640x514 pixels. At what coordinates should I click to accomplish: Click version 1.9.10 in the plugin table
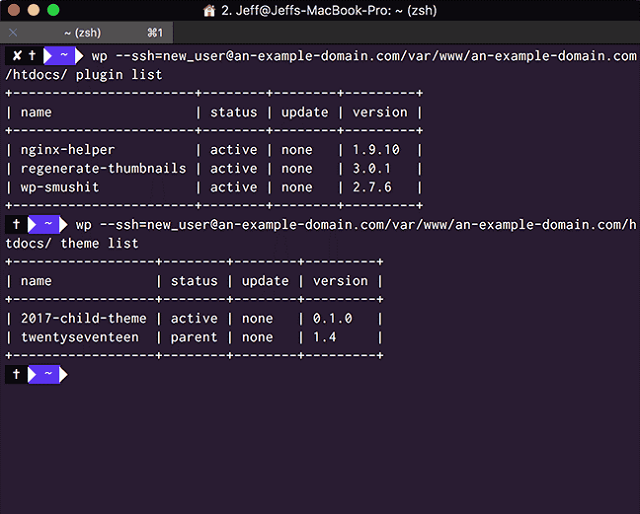coord(376,150)
